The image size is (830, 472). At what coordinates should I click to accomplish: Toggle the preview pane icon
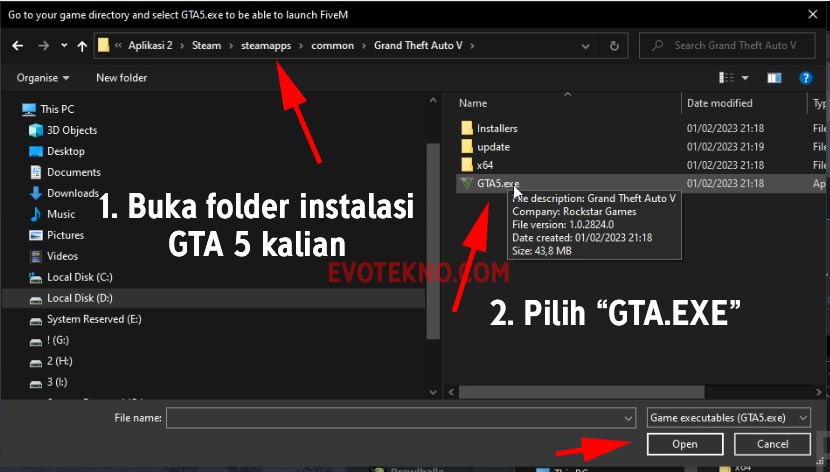(x=774, y=78)
